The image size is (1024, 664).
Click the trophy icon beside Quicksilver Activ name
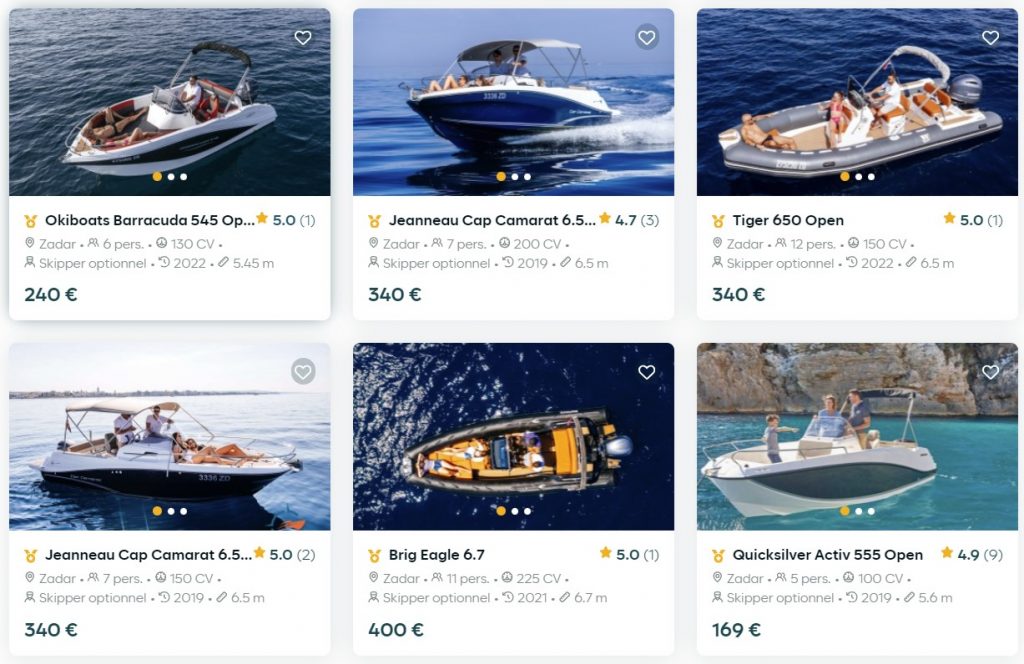click(716, 555)
